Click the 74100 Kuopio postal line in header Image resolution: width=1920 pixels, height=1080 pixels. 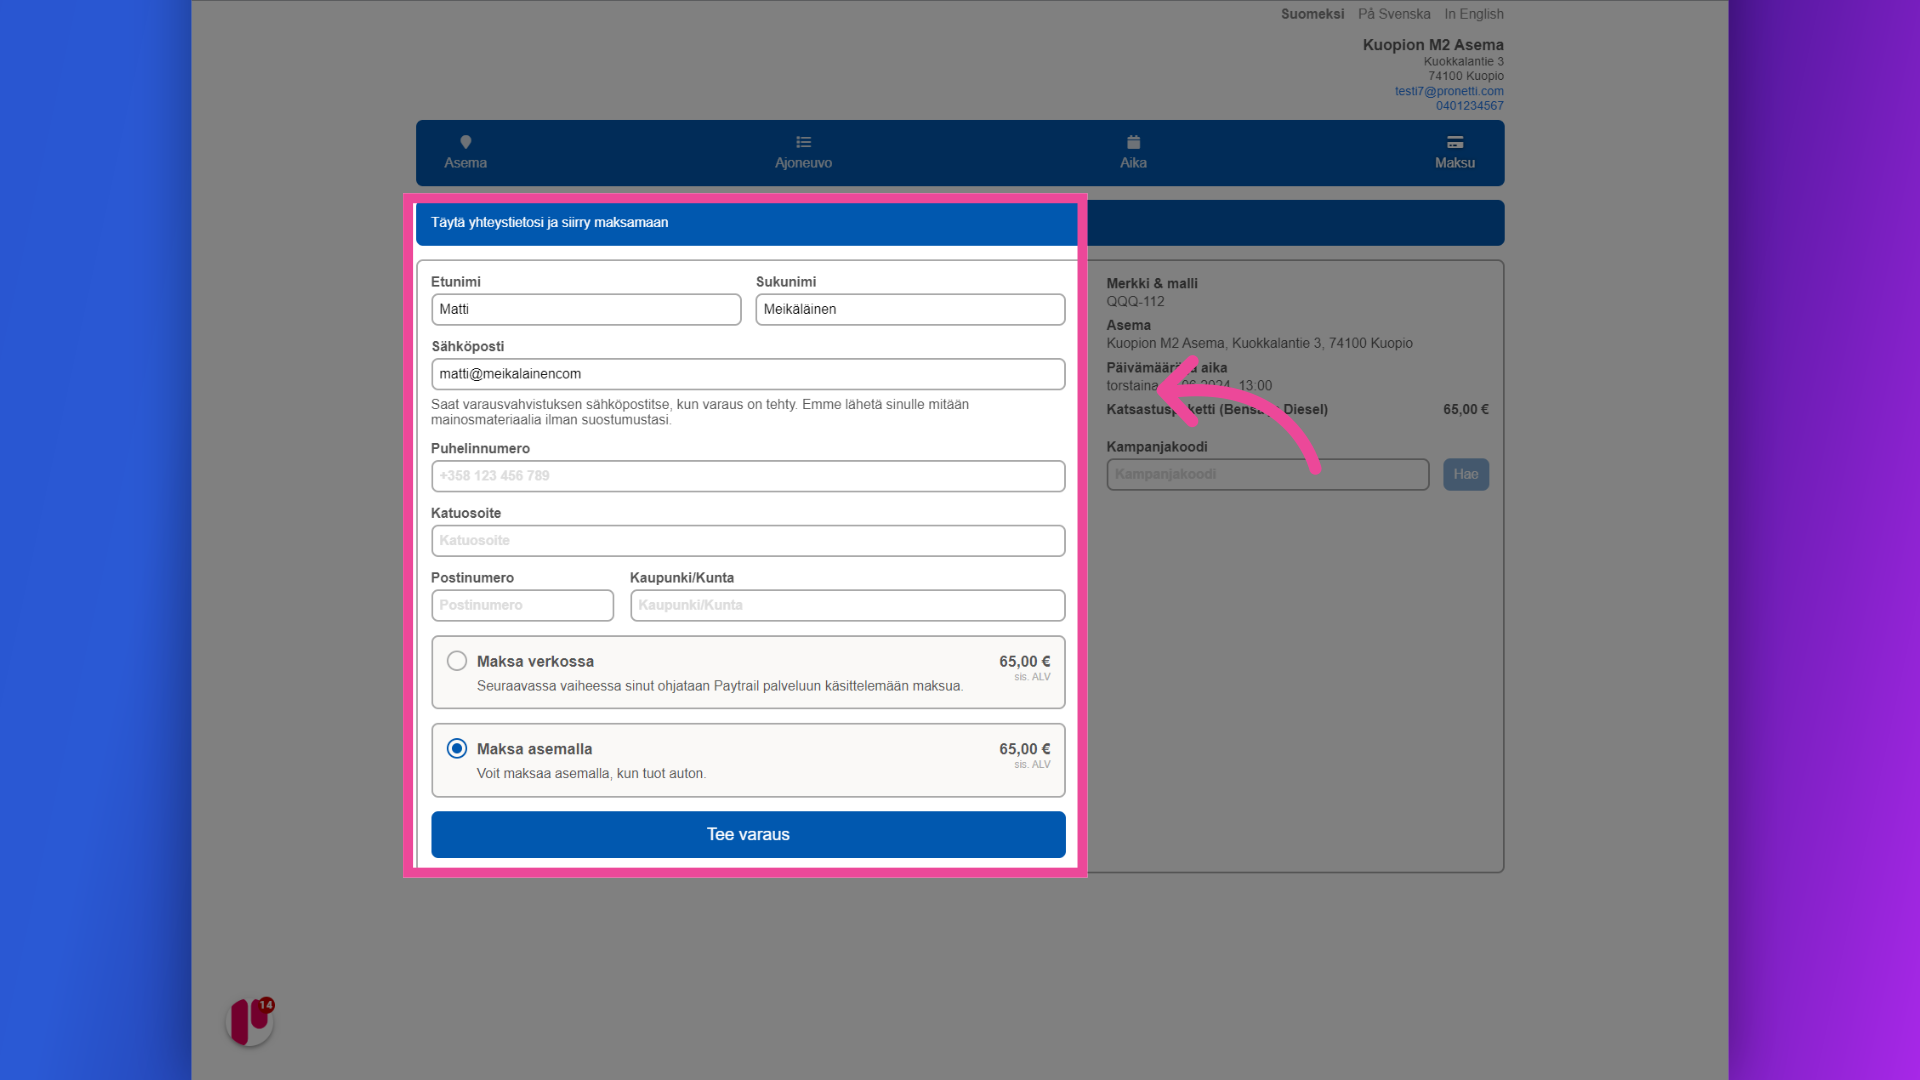[1465, 76]
